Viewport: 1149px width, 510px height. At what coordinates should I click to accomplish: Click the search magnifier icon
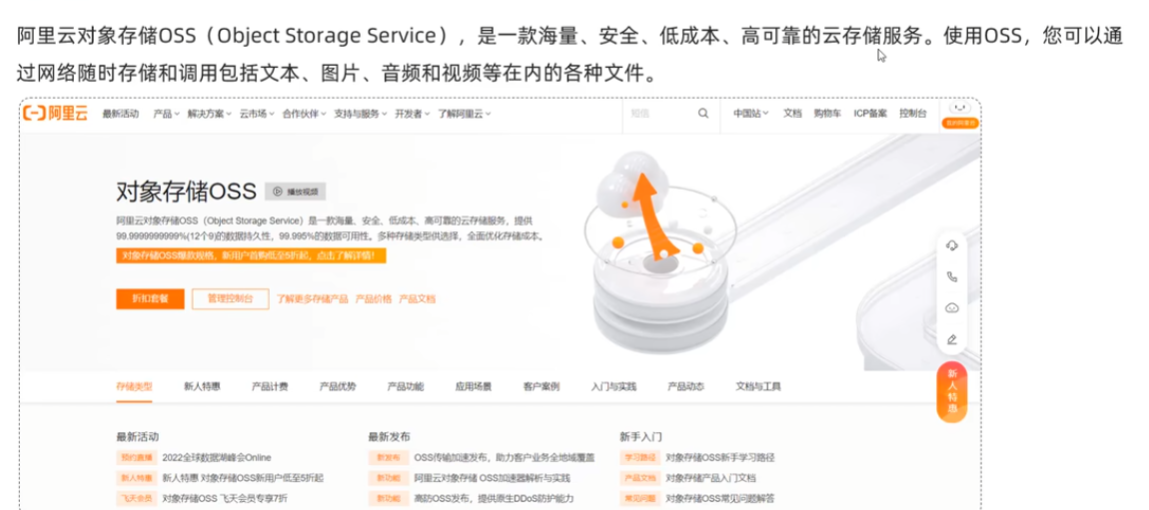(x=703, y=114)
